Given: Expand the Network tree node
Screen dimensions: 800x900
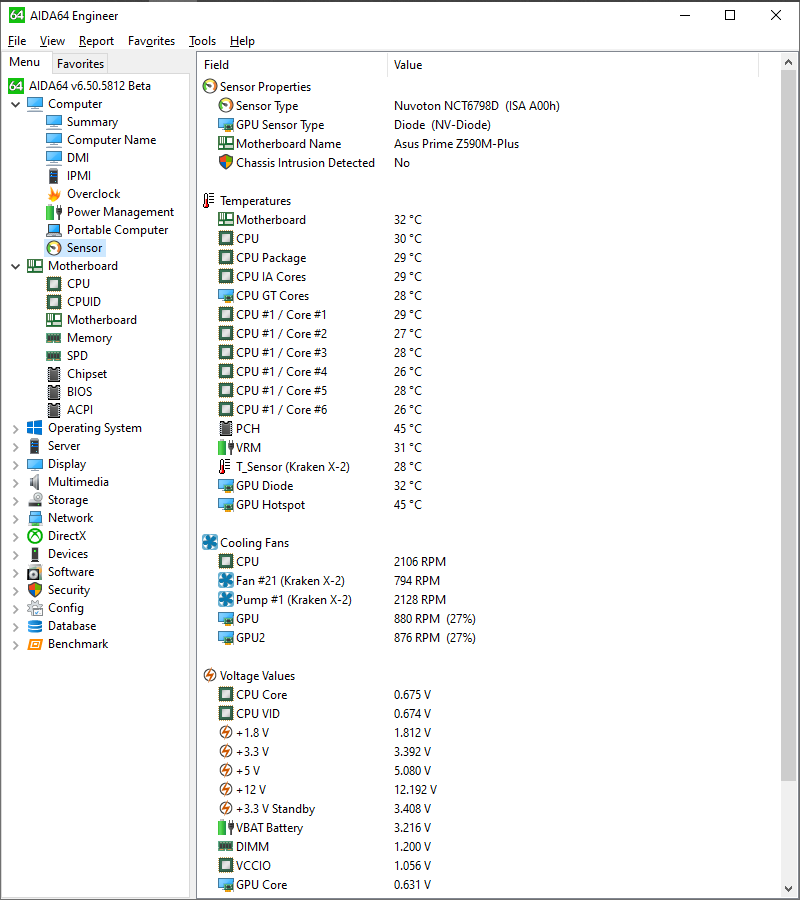Looking at the screenshot, I should (x=15, y=518).
